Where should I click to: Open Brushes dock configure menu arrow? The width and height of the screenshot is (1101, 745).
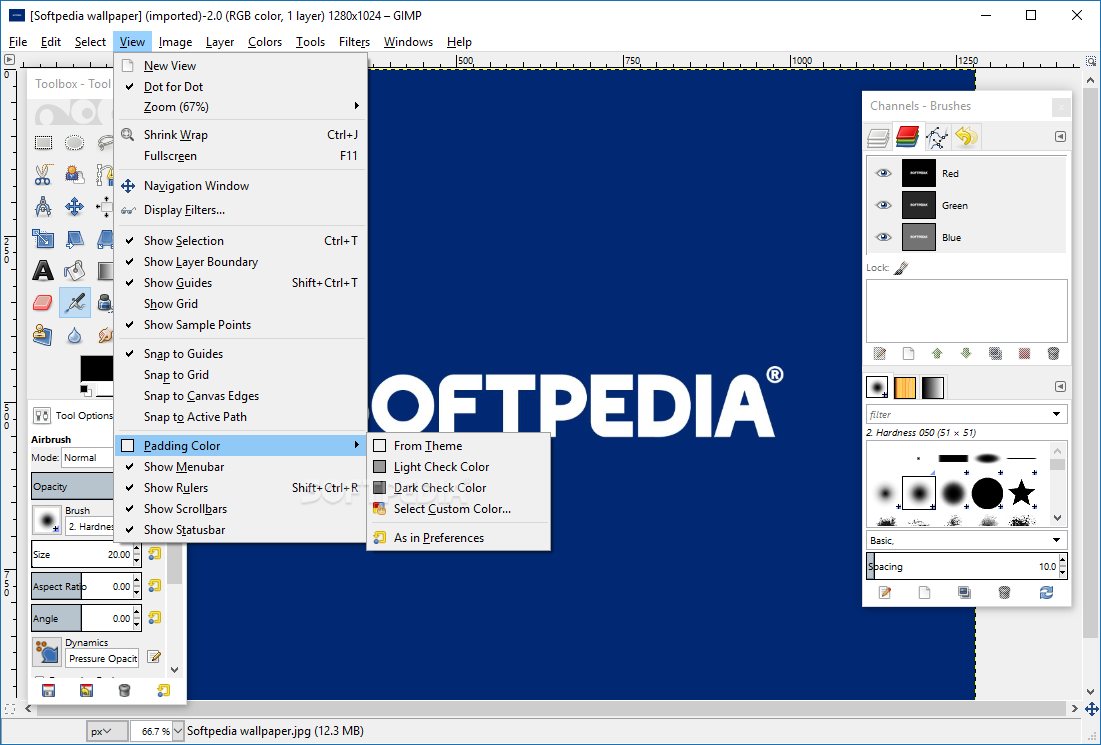1060,387
